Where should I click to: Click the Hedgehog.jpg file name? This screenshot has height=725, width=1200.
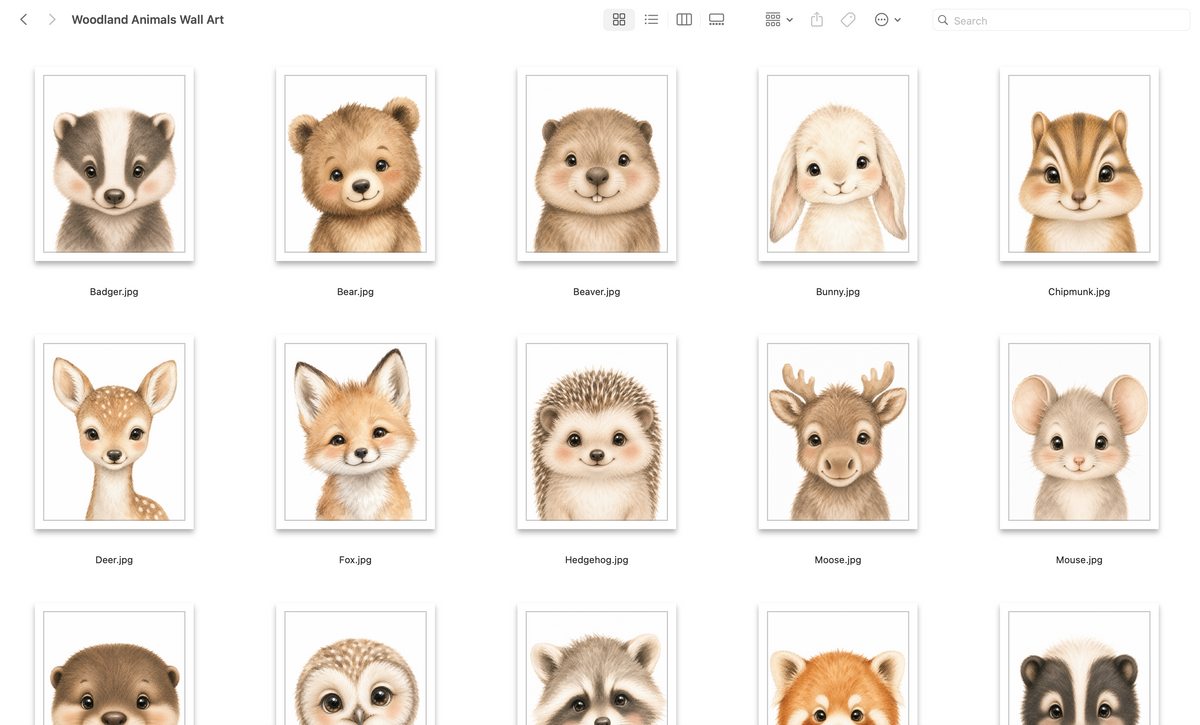tap(597, 560)
